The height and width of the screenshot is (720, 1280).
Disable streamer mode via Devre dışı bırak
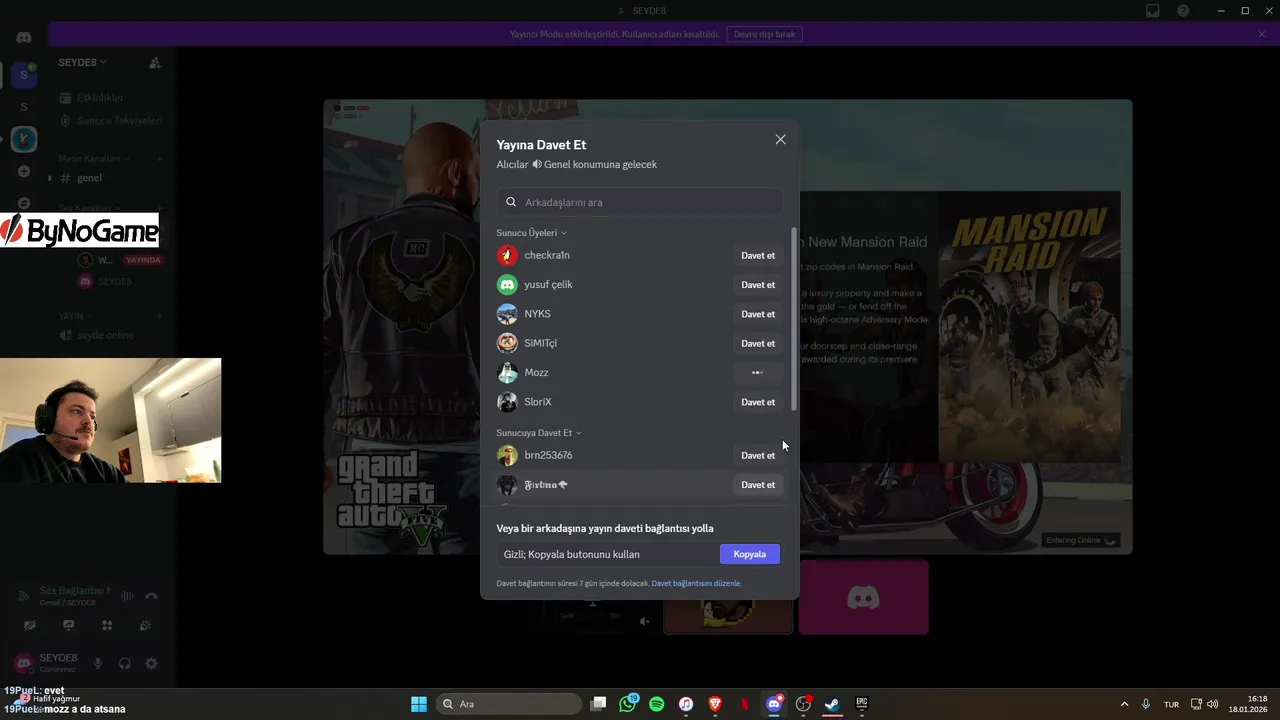click(x=765, y=34)
